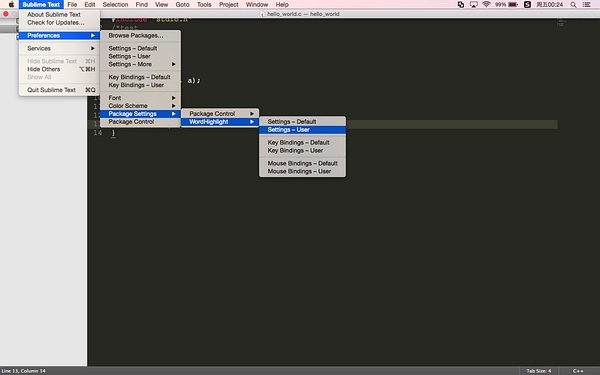
Task: Click the Line 13, Column 14 status
Action: pyautogui.click(x=23, y=371)
